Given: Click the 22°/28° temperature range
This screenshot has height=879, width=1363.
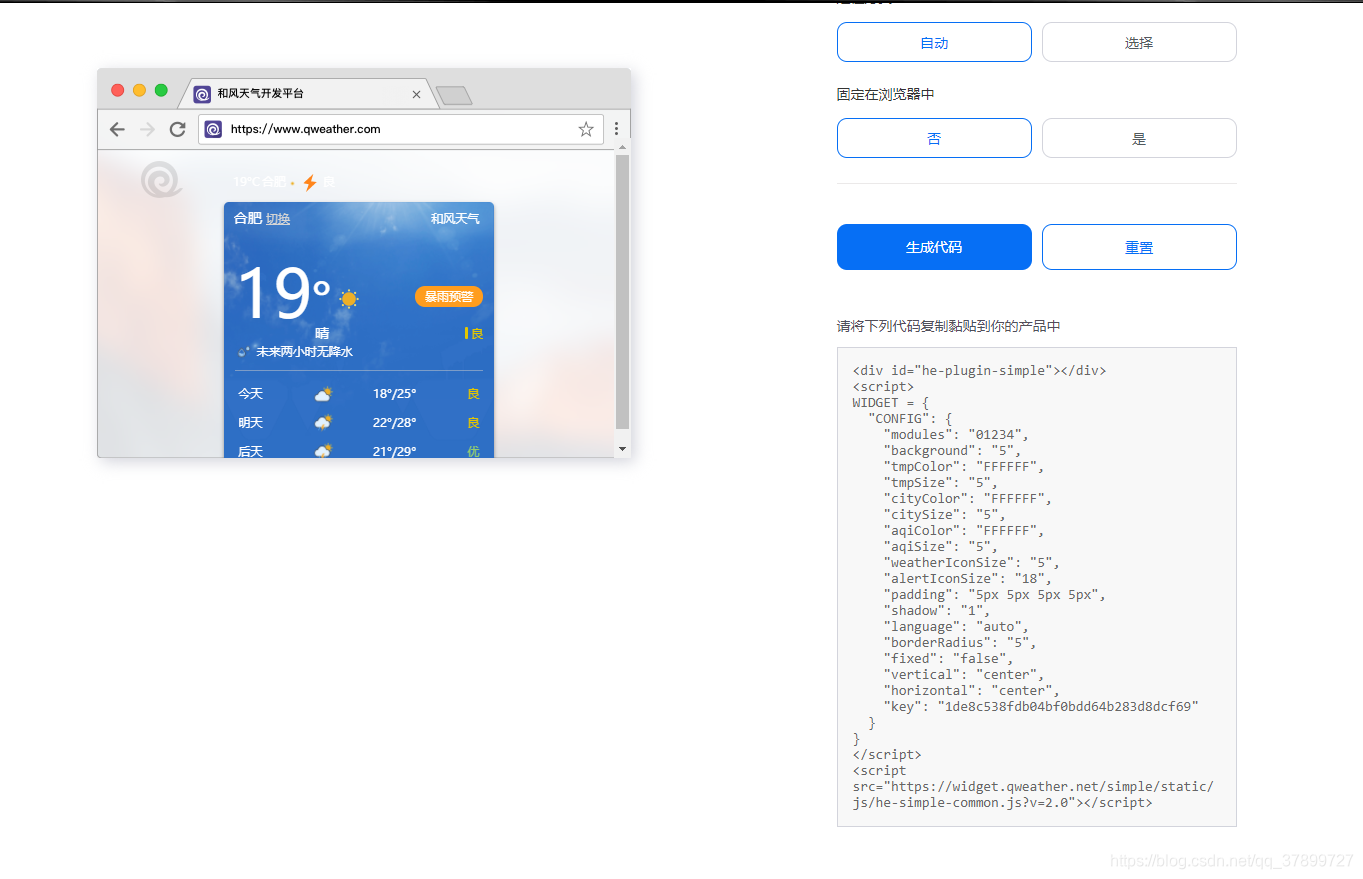Looking at the screenshot, I should tap(394, 423).
